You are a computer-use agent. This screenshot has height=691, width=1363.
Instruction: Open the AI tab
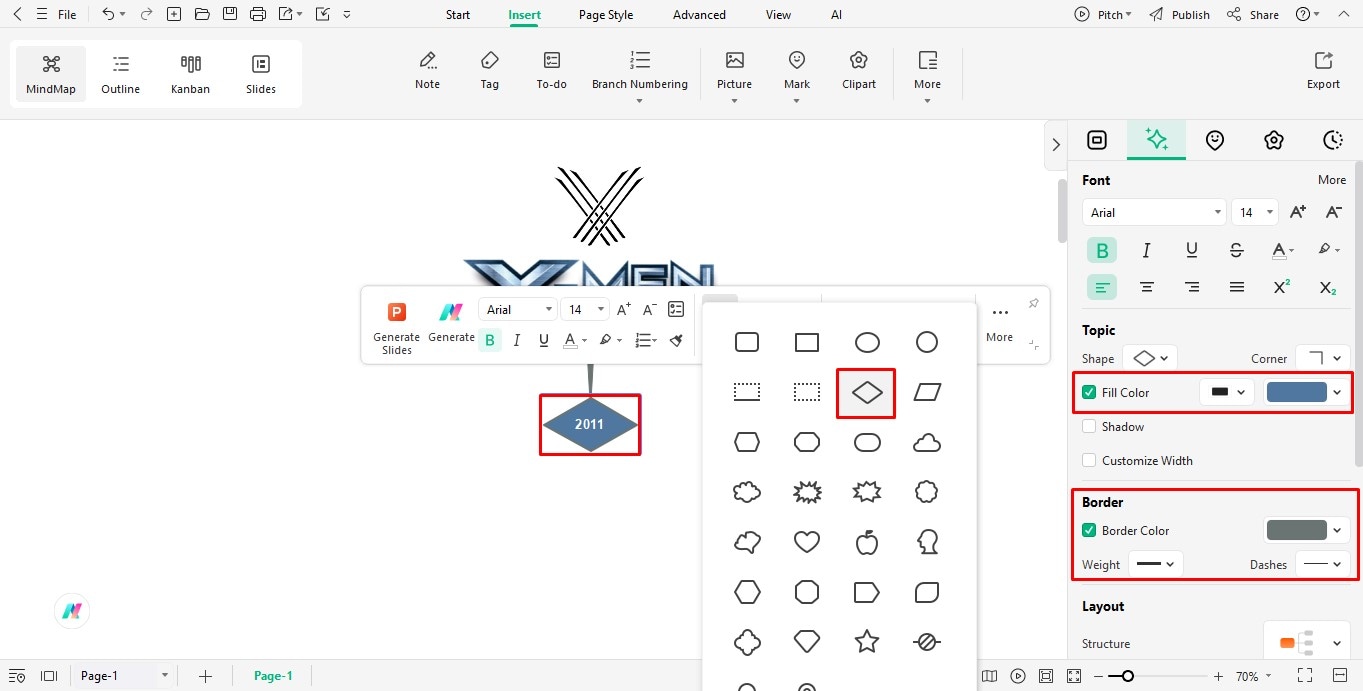[836, 15]
